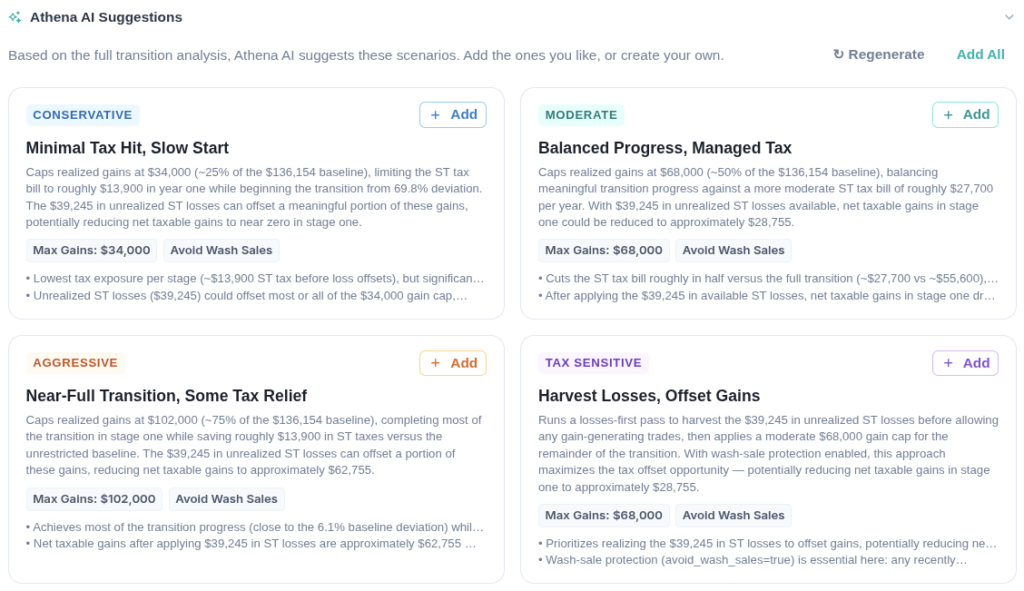Open the Balanced Progress, Managed Tax title
This screenshot has height=591, width=1024.
(x=664, y=148)
